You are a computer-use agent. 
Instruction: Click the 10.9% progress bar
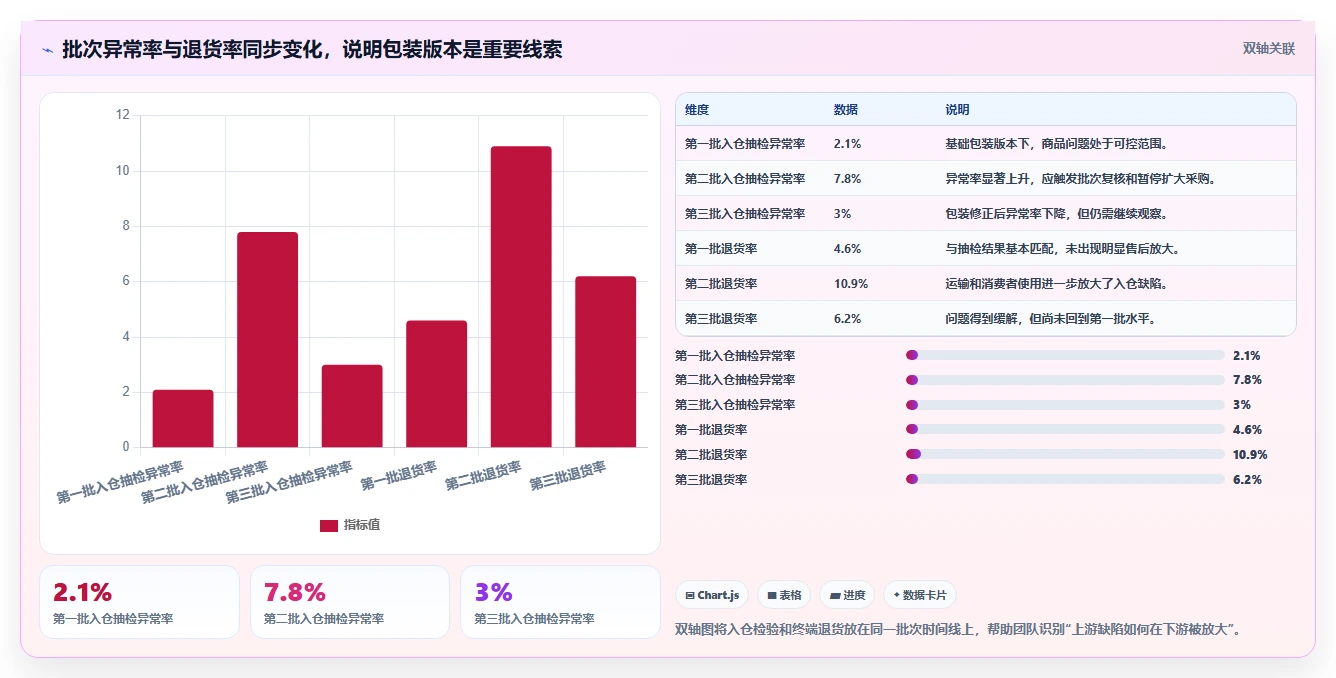click(x=1065, y=455)
